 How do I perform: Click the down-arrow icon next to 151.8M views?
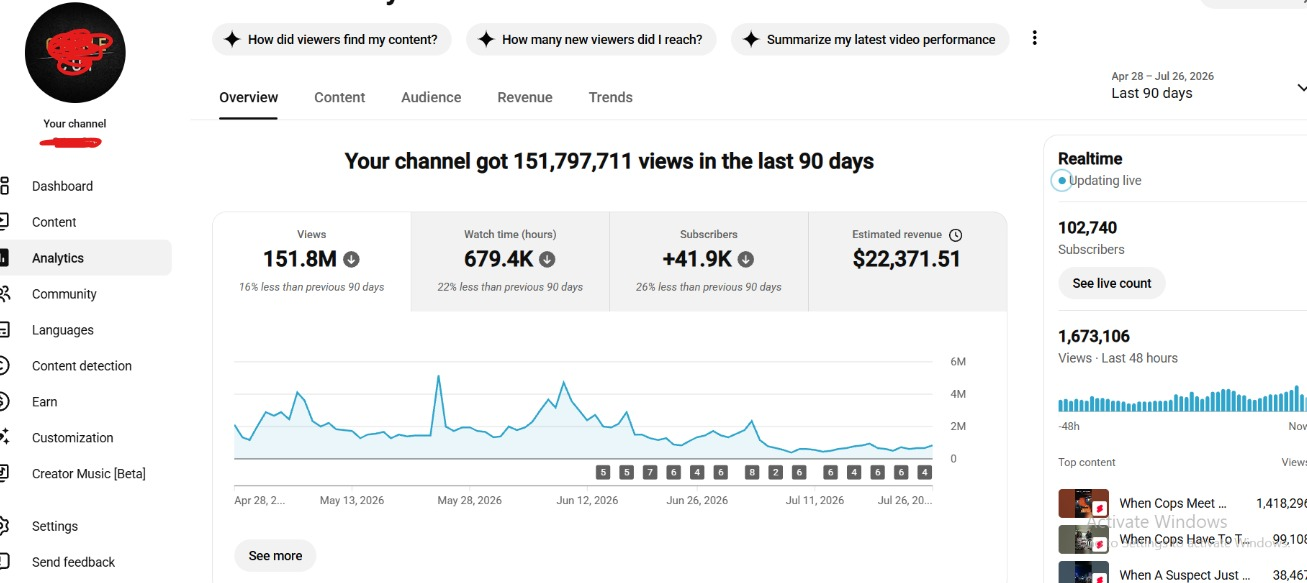(351, 260)
